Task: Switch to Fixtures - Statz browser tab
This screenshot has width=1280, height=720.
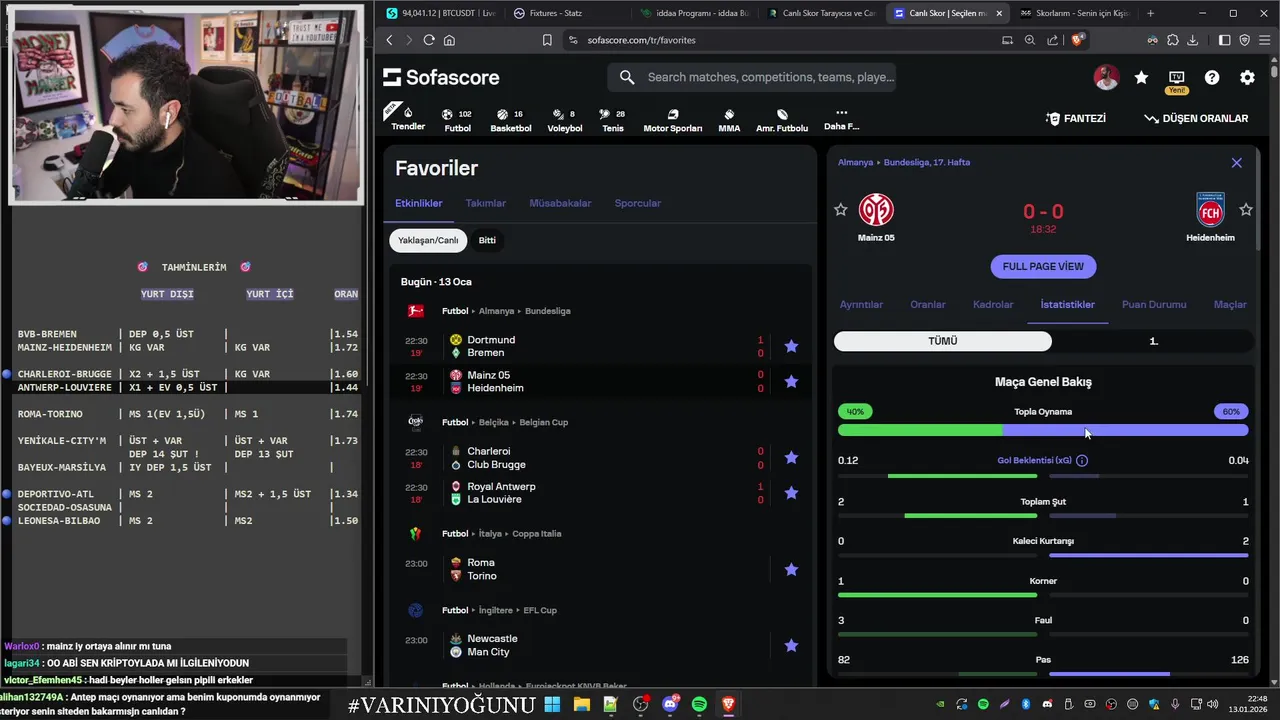Action: tap(565, 13)
